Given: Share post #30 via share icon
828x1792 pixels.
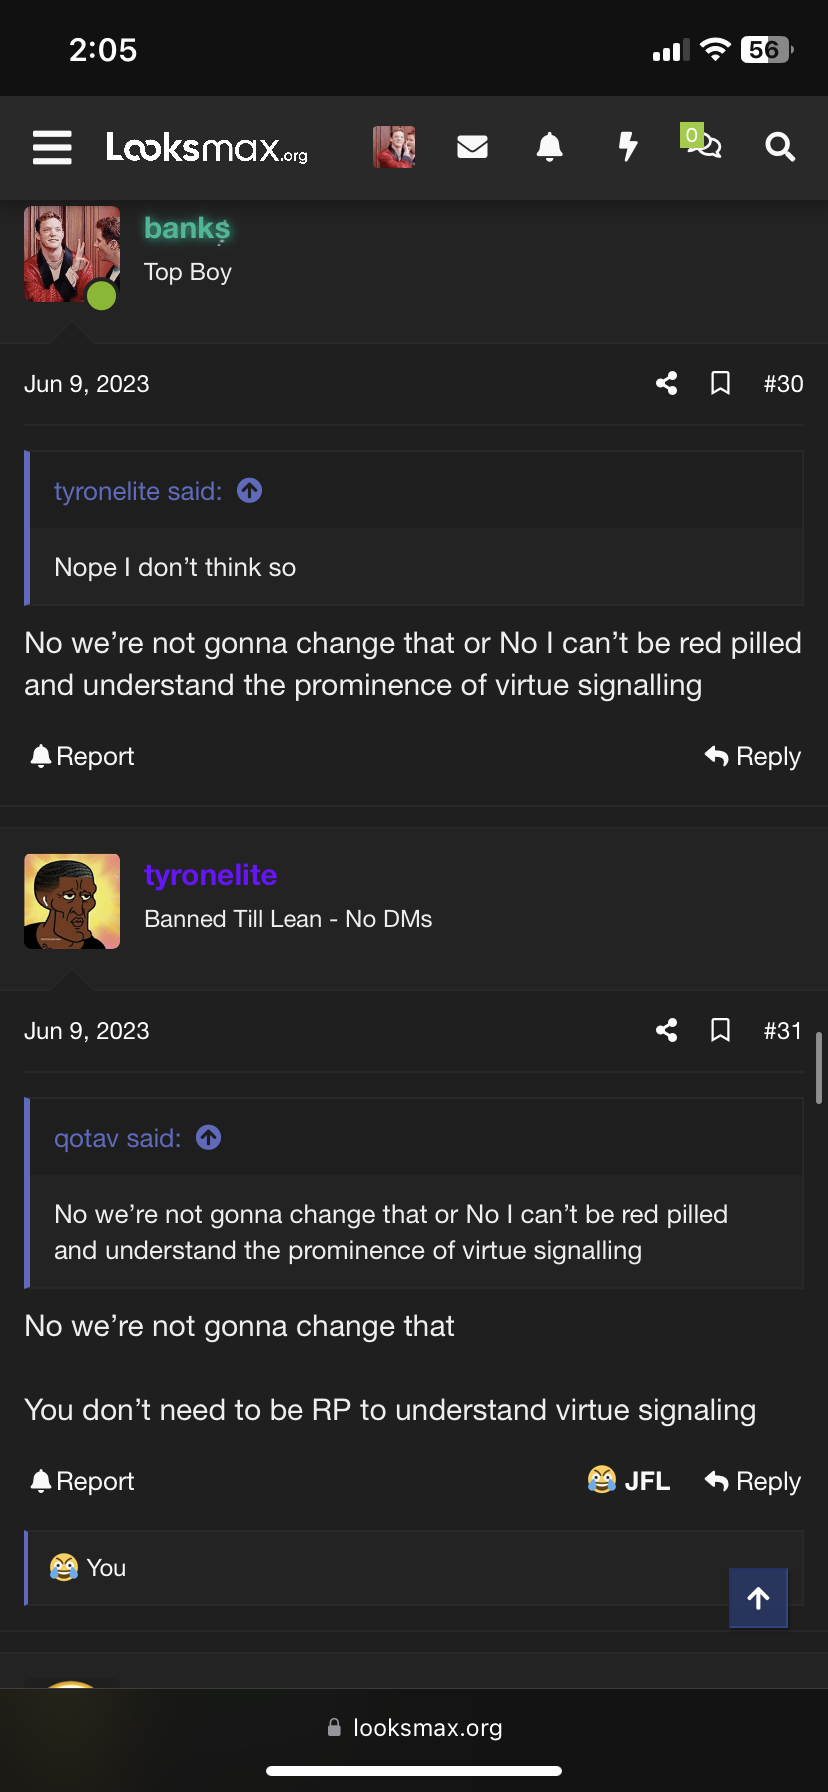Looking at the screenshot, I should click(x=666, y=383).
